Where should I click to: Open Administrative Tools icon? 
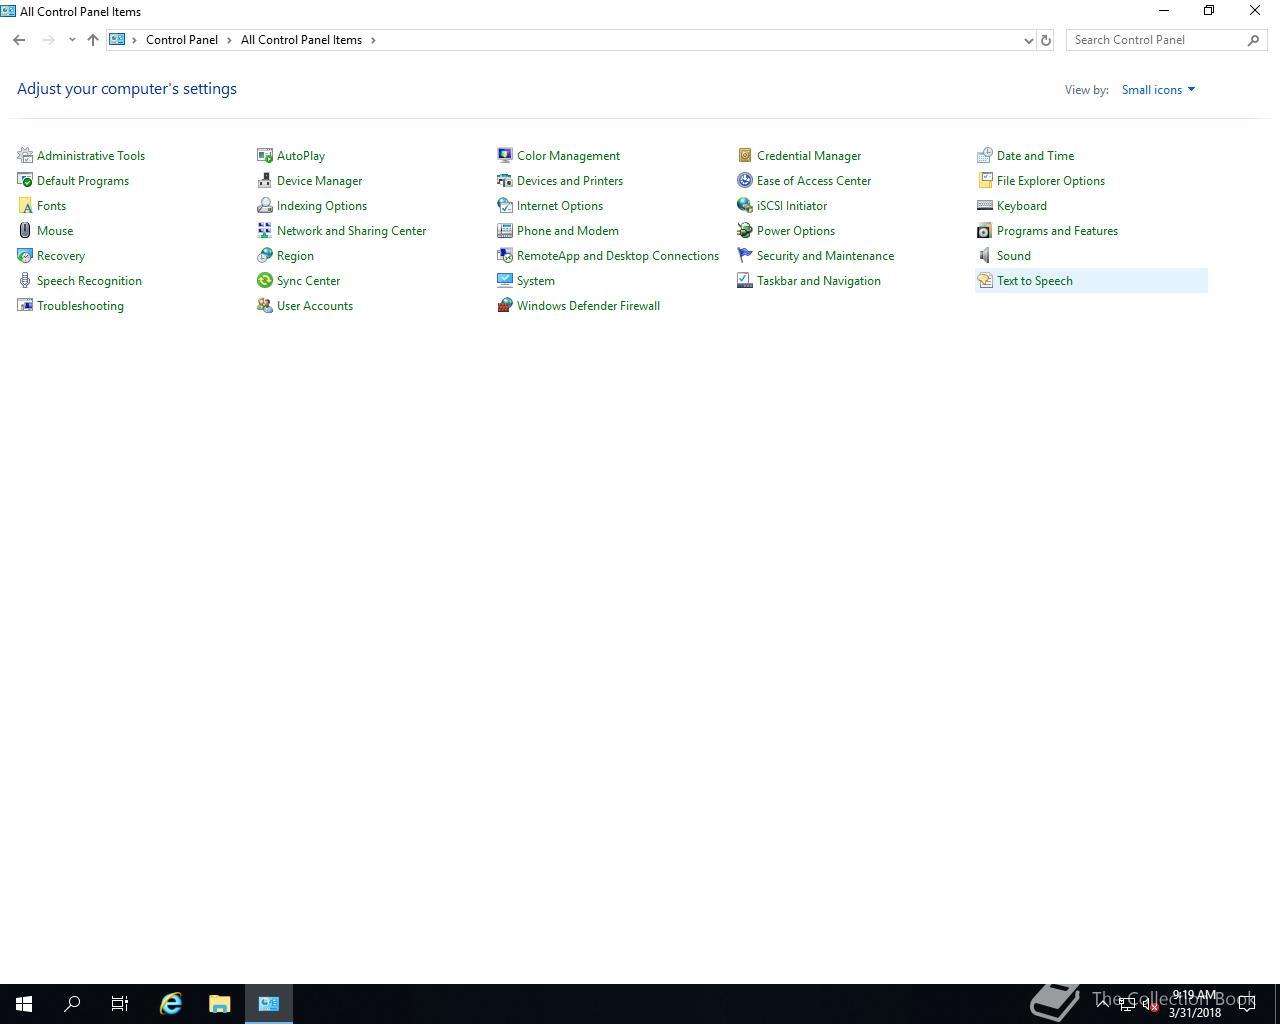point(25,155)
